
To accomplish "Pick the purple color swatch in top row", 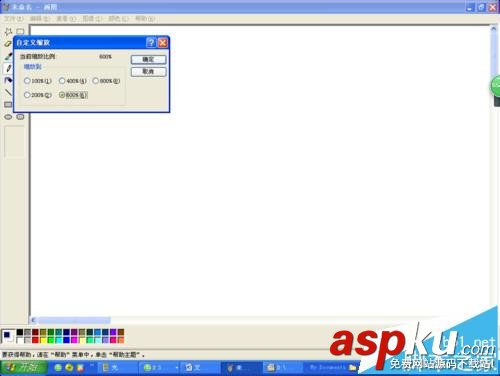I will pos(74,332).
